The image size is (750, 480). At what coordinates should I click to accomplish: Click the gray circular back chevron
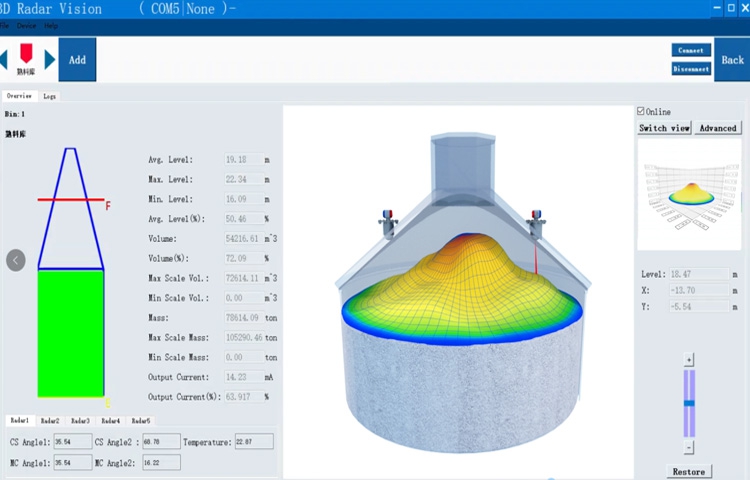coord(16,260)
